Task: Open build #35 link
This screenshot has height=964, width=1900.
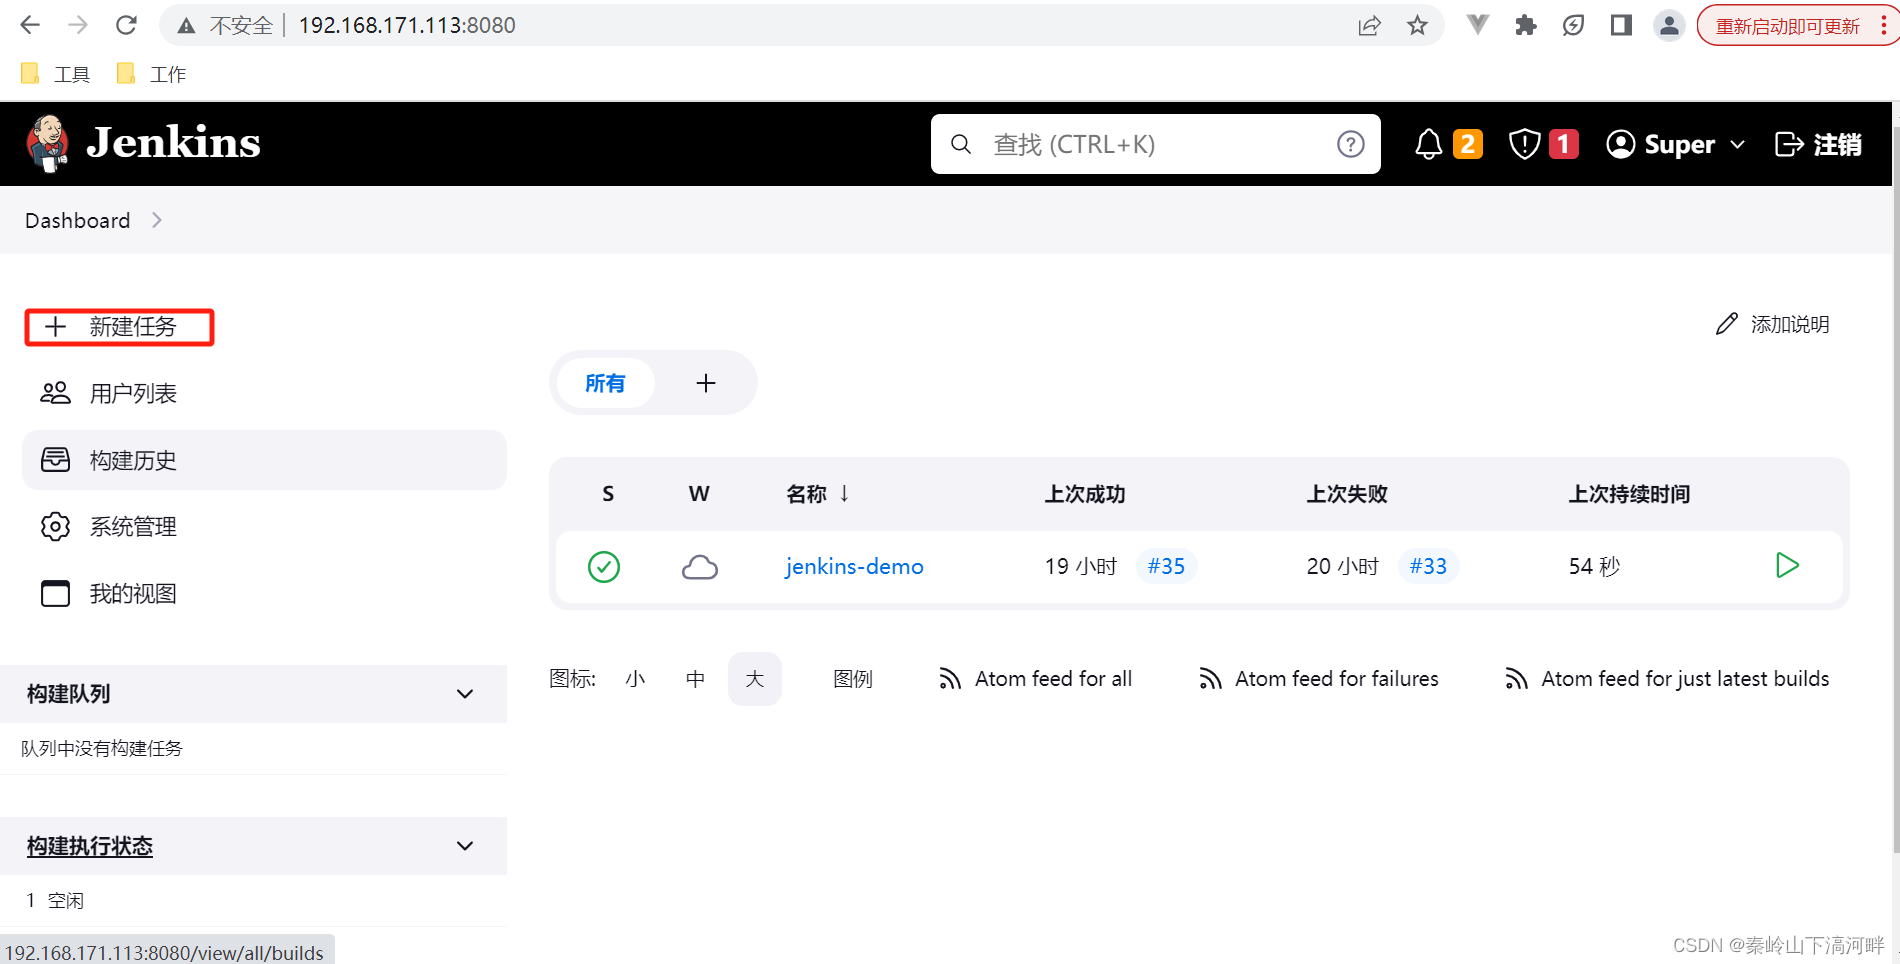Action: pyautogui.click(x=1166, y=566)
